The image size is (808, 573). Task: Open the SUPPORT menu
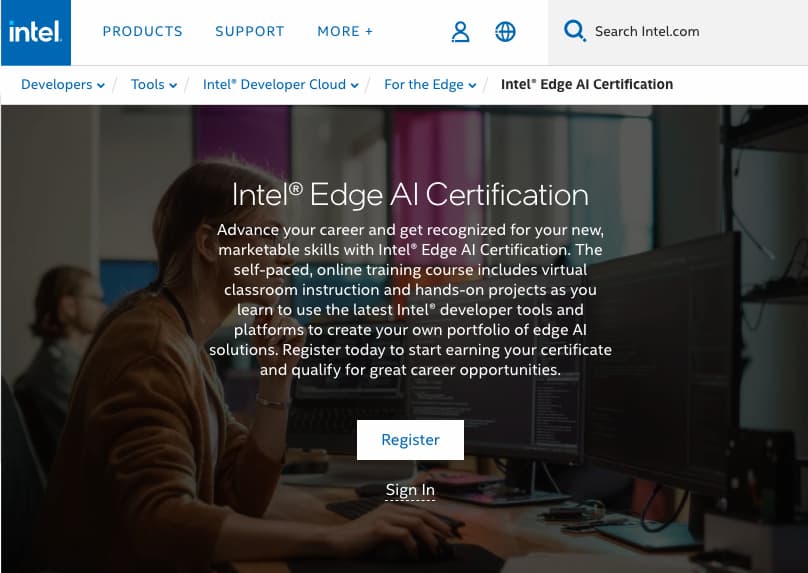coord(250,31)
